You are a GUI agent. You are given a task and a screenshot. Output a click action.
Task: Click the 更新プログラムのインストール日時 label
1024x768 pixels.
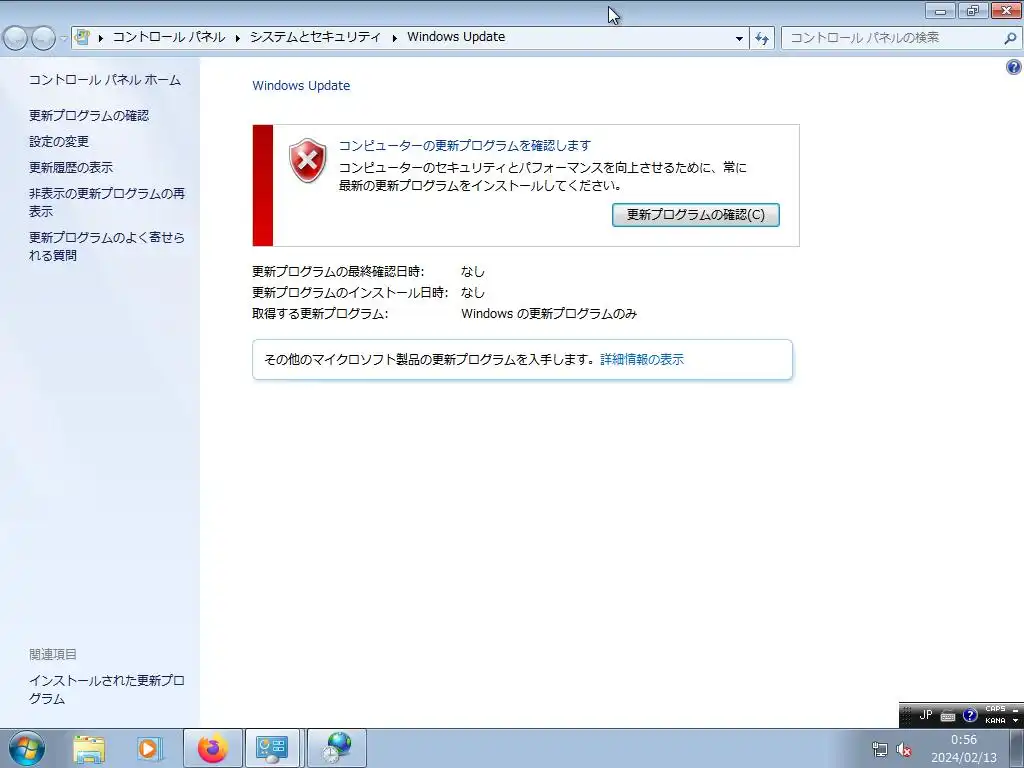(x=350, y=293)
